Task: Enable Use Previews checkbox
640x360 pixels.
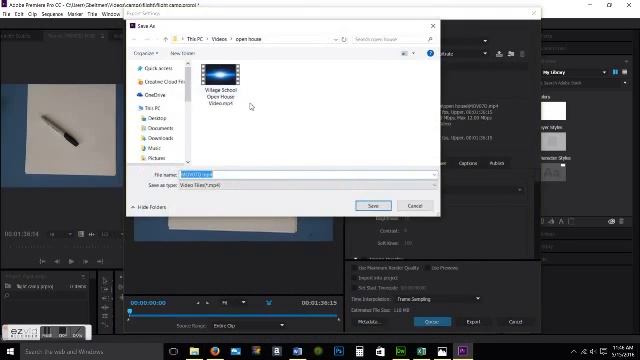Action: (427, 268)
